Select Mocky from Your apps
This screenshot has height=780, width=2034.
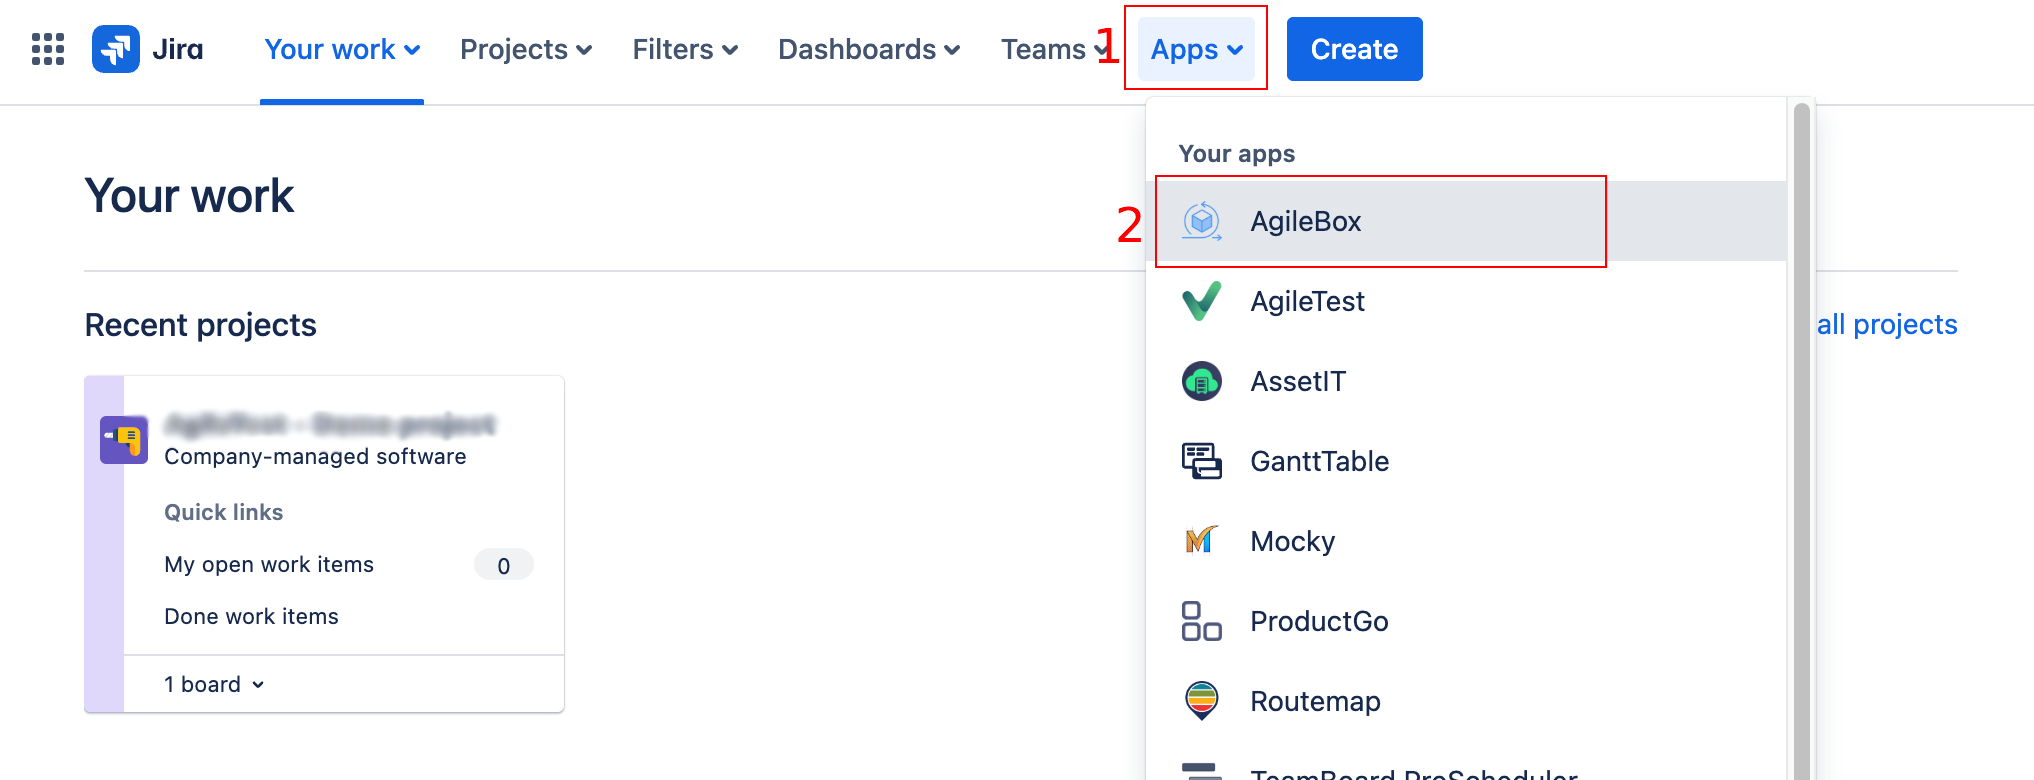[1466, 541]
